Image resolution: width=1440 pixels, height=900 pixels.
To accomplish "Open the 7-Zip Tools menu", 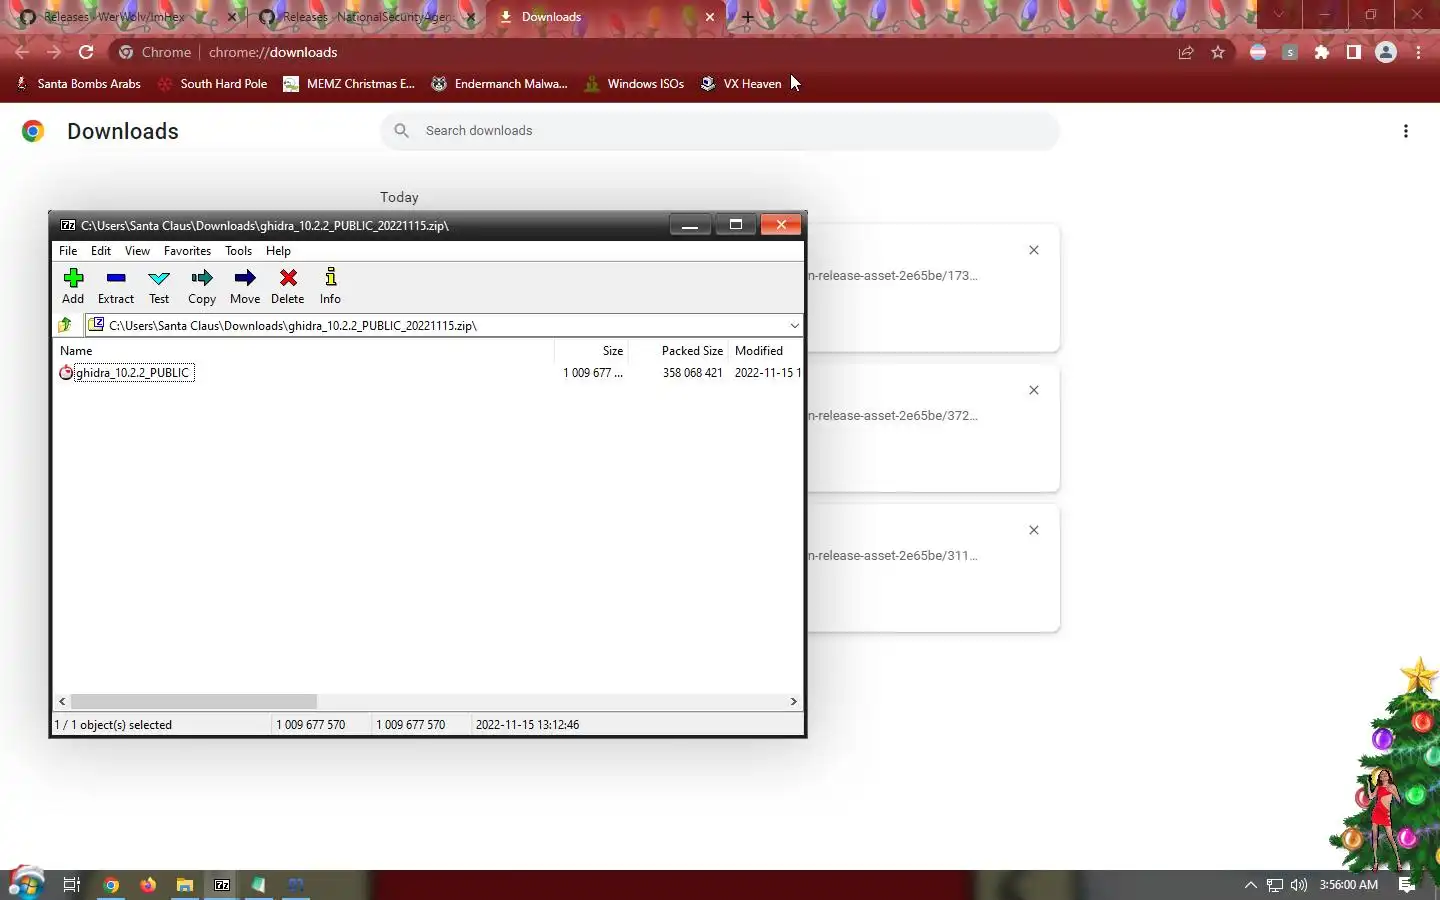I will point(238,251).
